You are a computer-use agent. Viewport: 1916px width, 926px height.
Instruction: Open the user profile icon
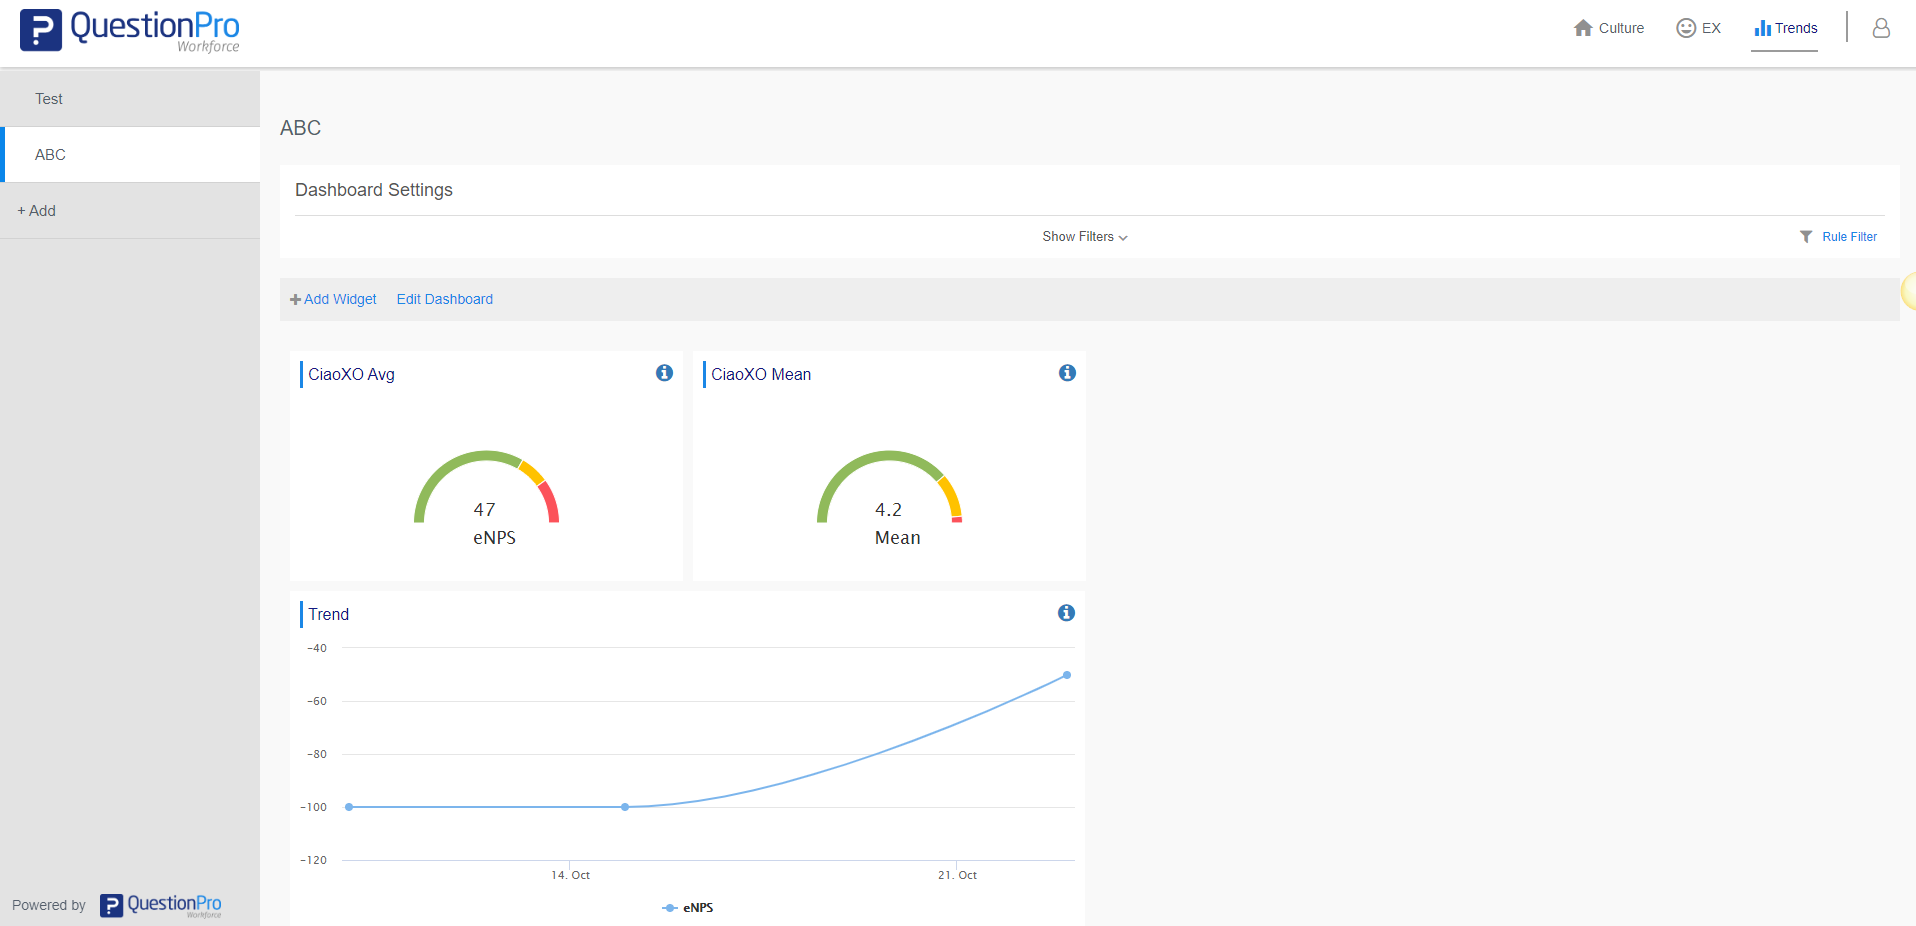pos(1882,29)
